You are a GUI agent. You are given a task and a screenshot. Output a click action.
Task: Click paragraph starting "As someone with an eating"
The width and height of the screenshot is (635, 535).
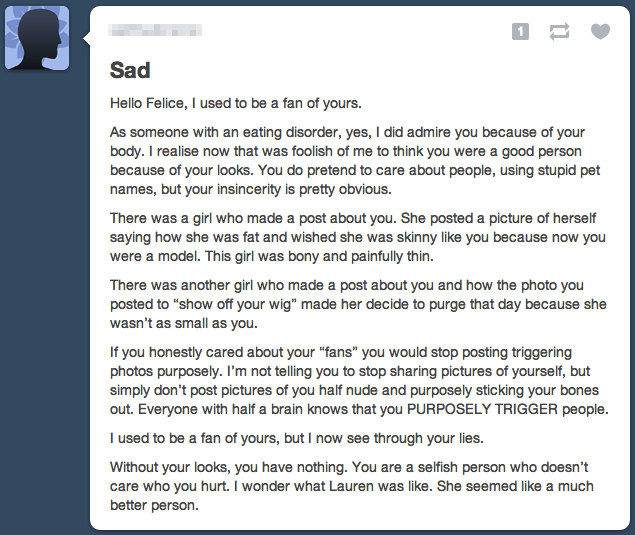pos(355,161)
